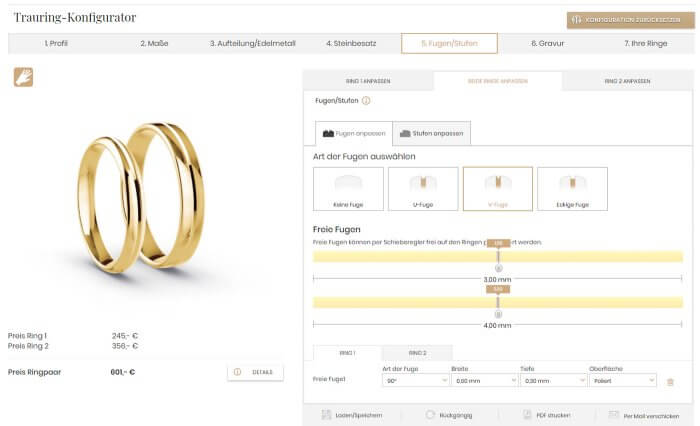Screen dimensions: 700x426
Task: Click Laden/Speichern label
Action: click(358, 415)
